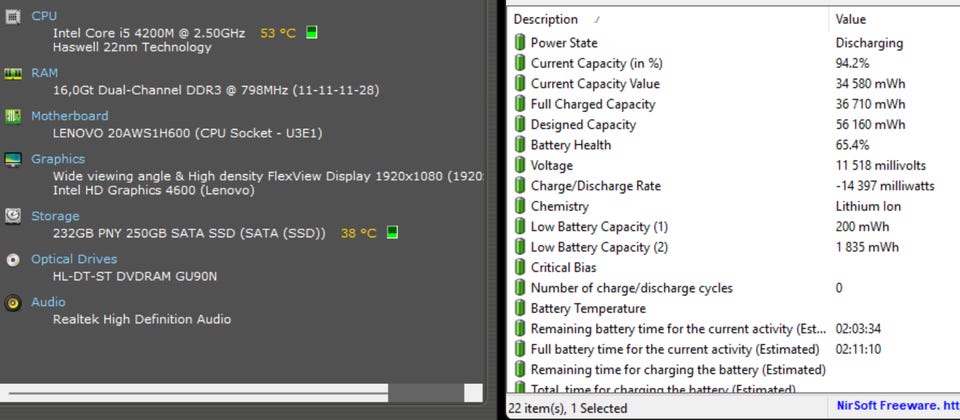Click battery icon beside Remaining battery time row
Viewport: 960px width, 420px height.
click(x=520, y=329)
